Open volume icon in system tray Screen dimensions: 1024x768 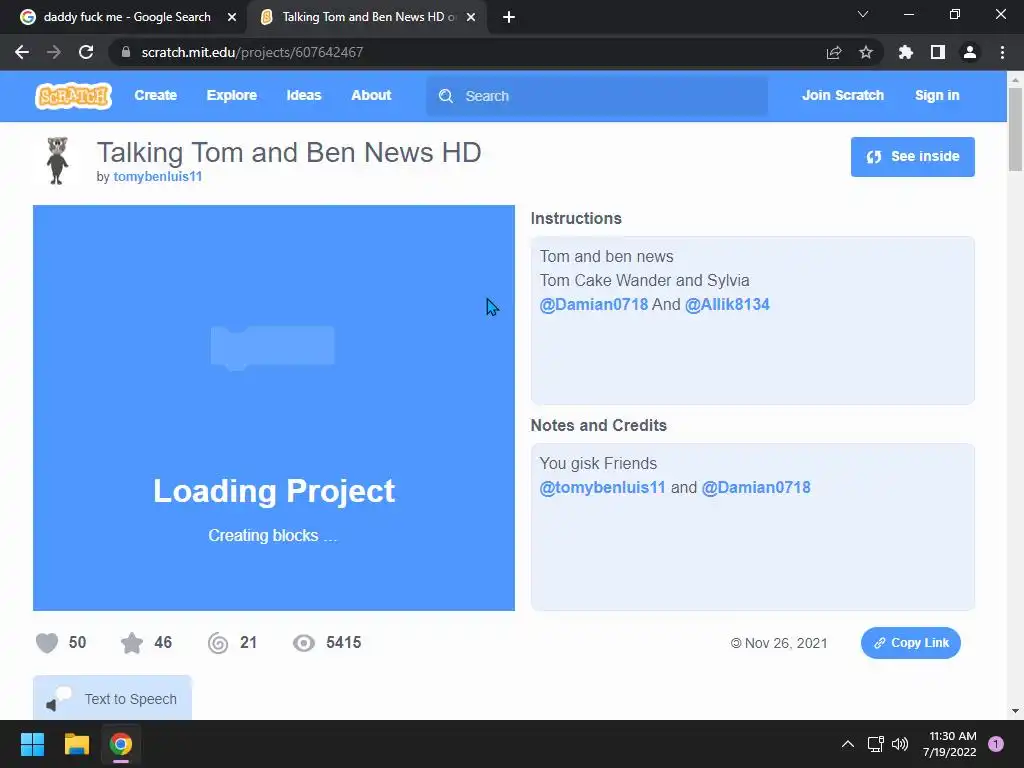tap(900, 744)
